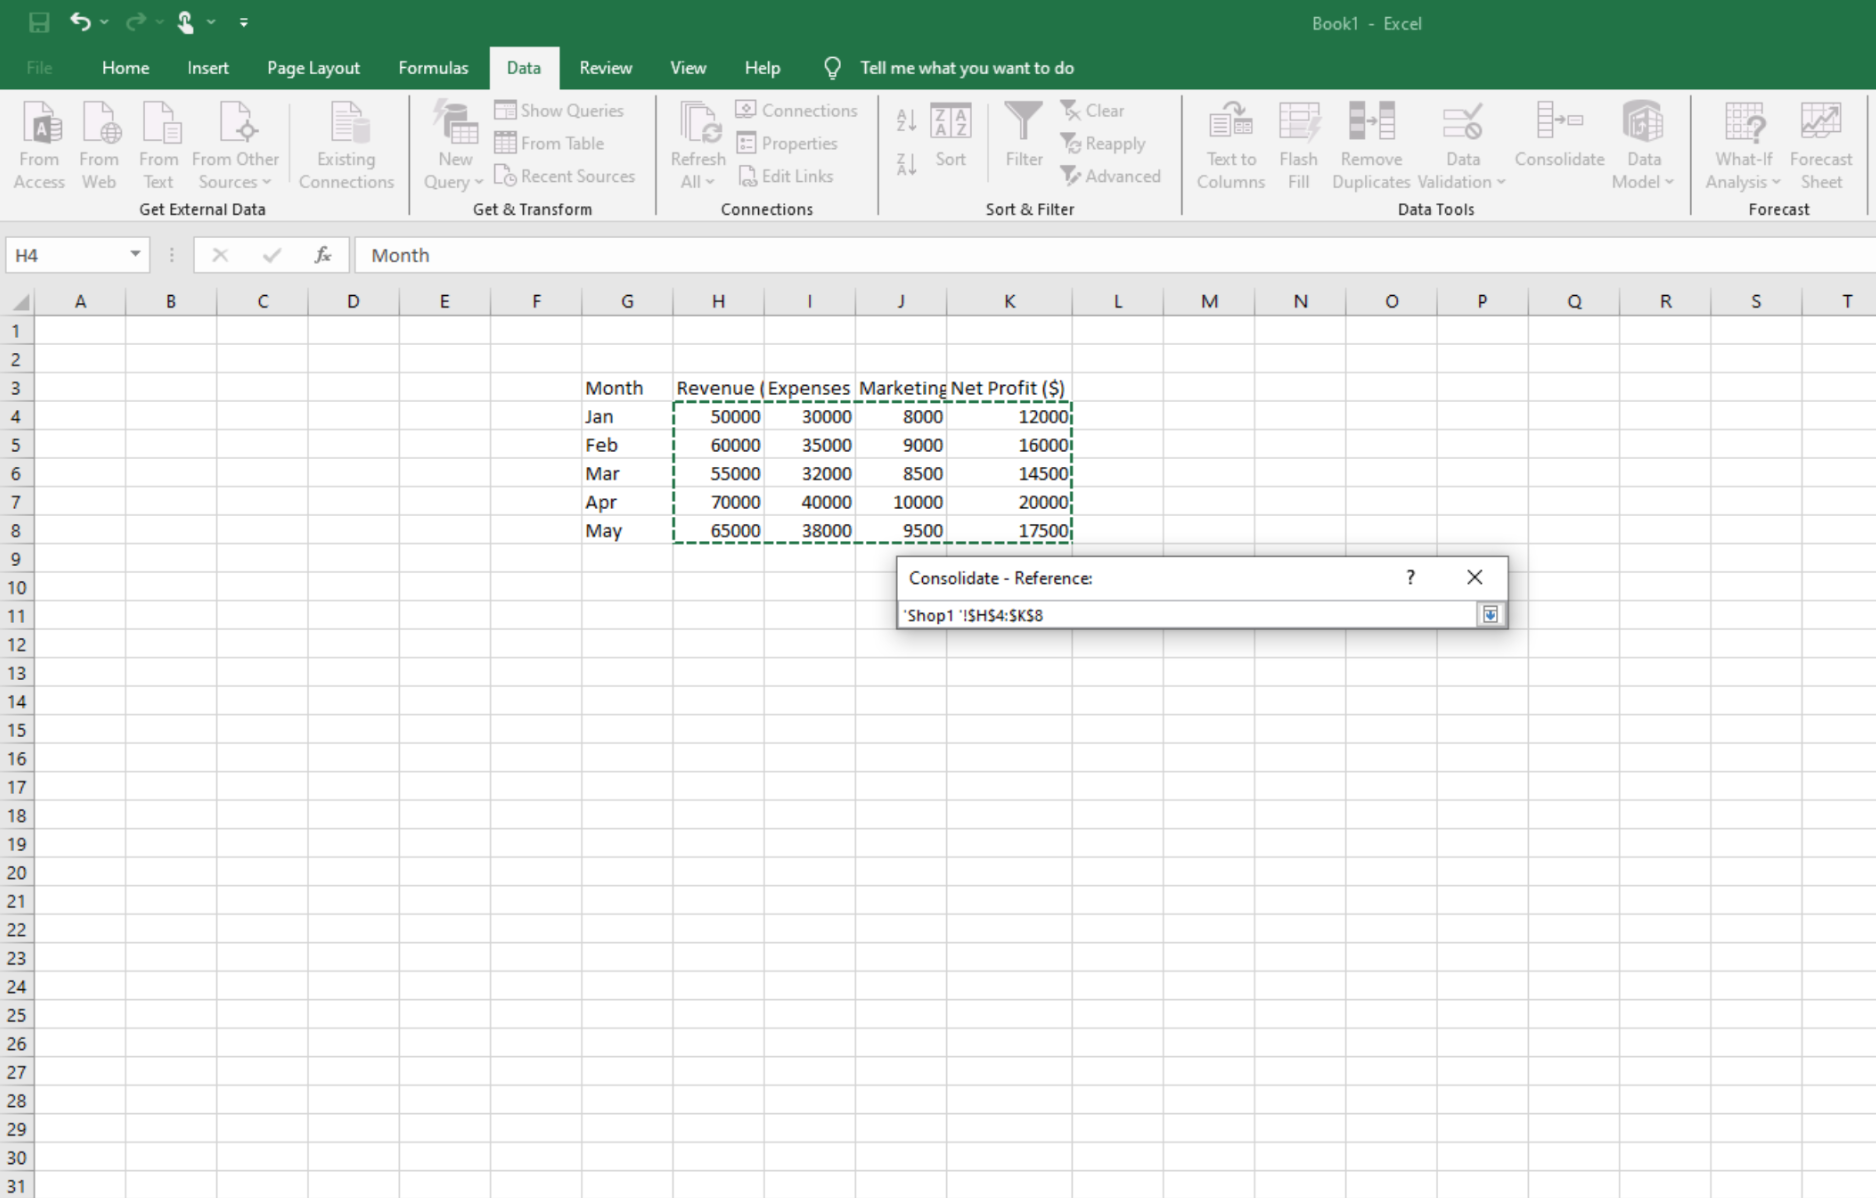The image size is (1876, 1198).
Task: Click Connections in the ribbon
Action: tap(797, 110)
